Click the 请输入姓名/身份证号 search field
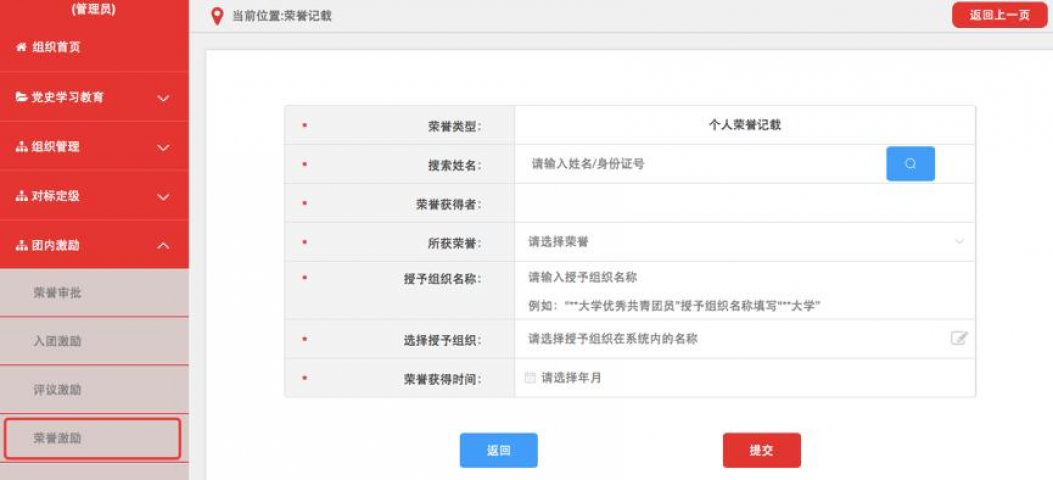Screen dimensions: 1053x480 coord(700,164)
